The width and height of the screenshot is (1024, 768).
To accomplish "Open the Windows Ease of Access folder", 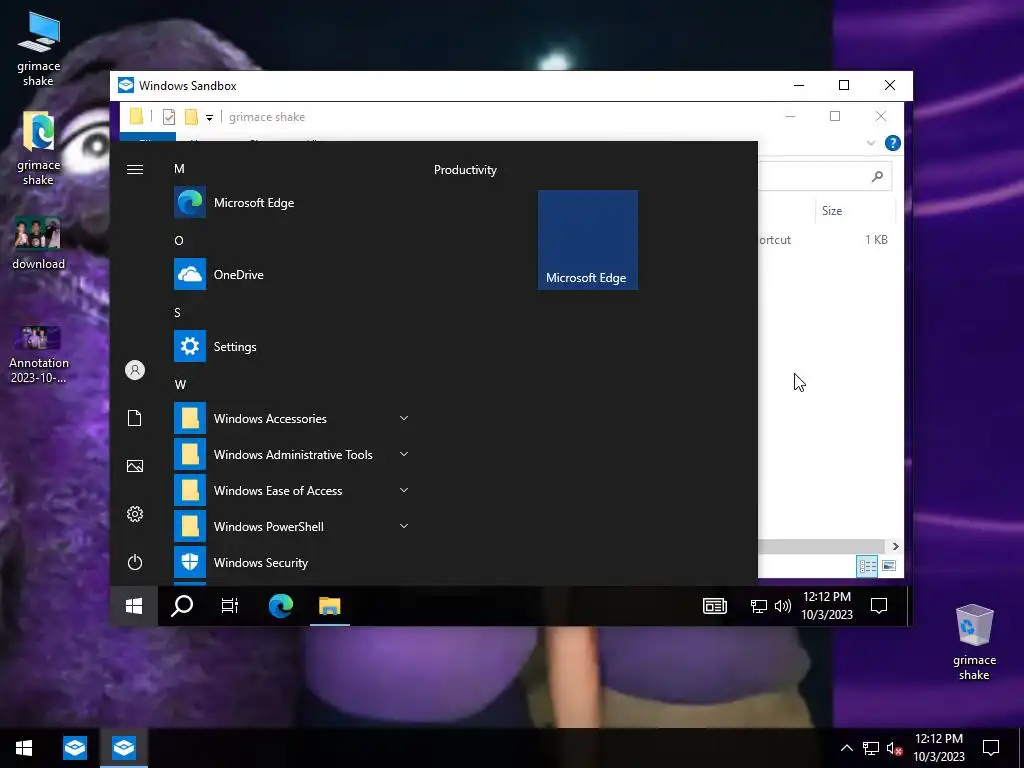I will coord(292,490).
